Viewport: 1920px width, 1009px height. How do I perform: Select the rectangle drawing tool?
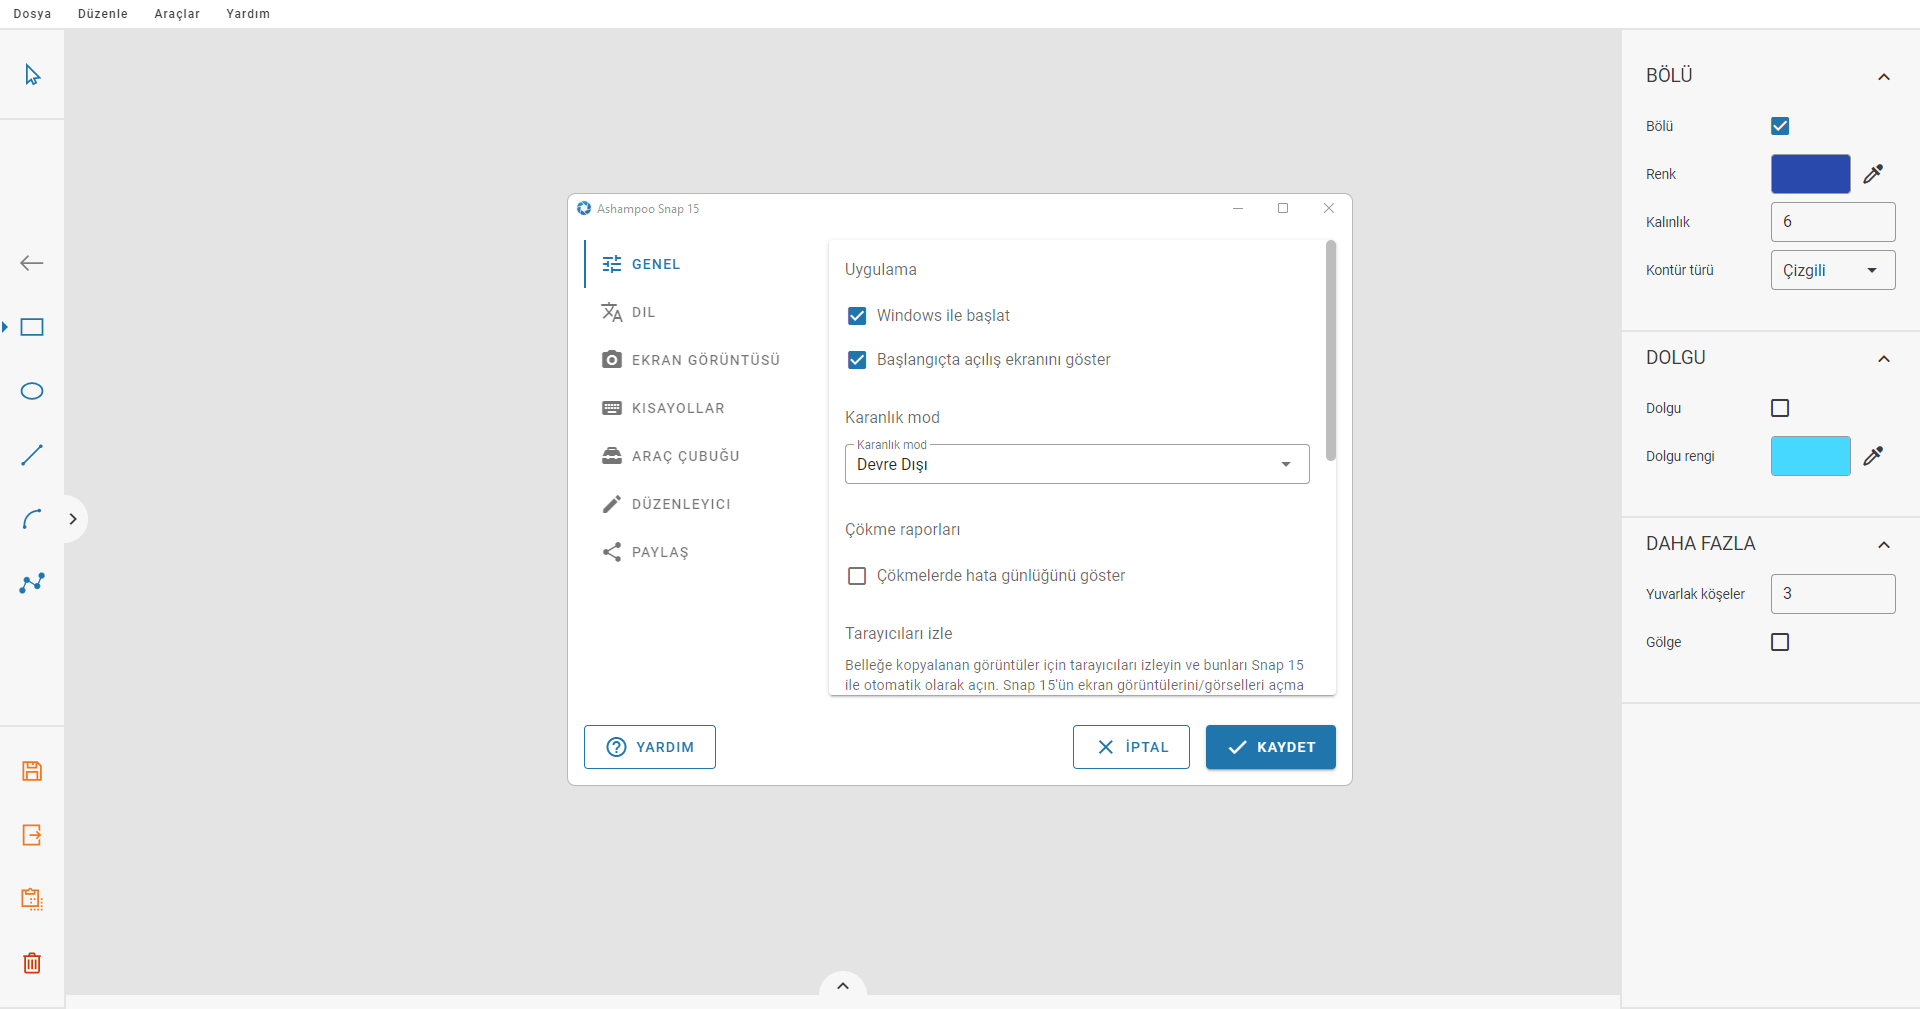click(x=32, y=327)
